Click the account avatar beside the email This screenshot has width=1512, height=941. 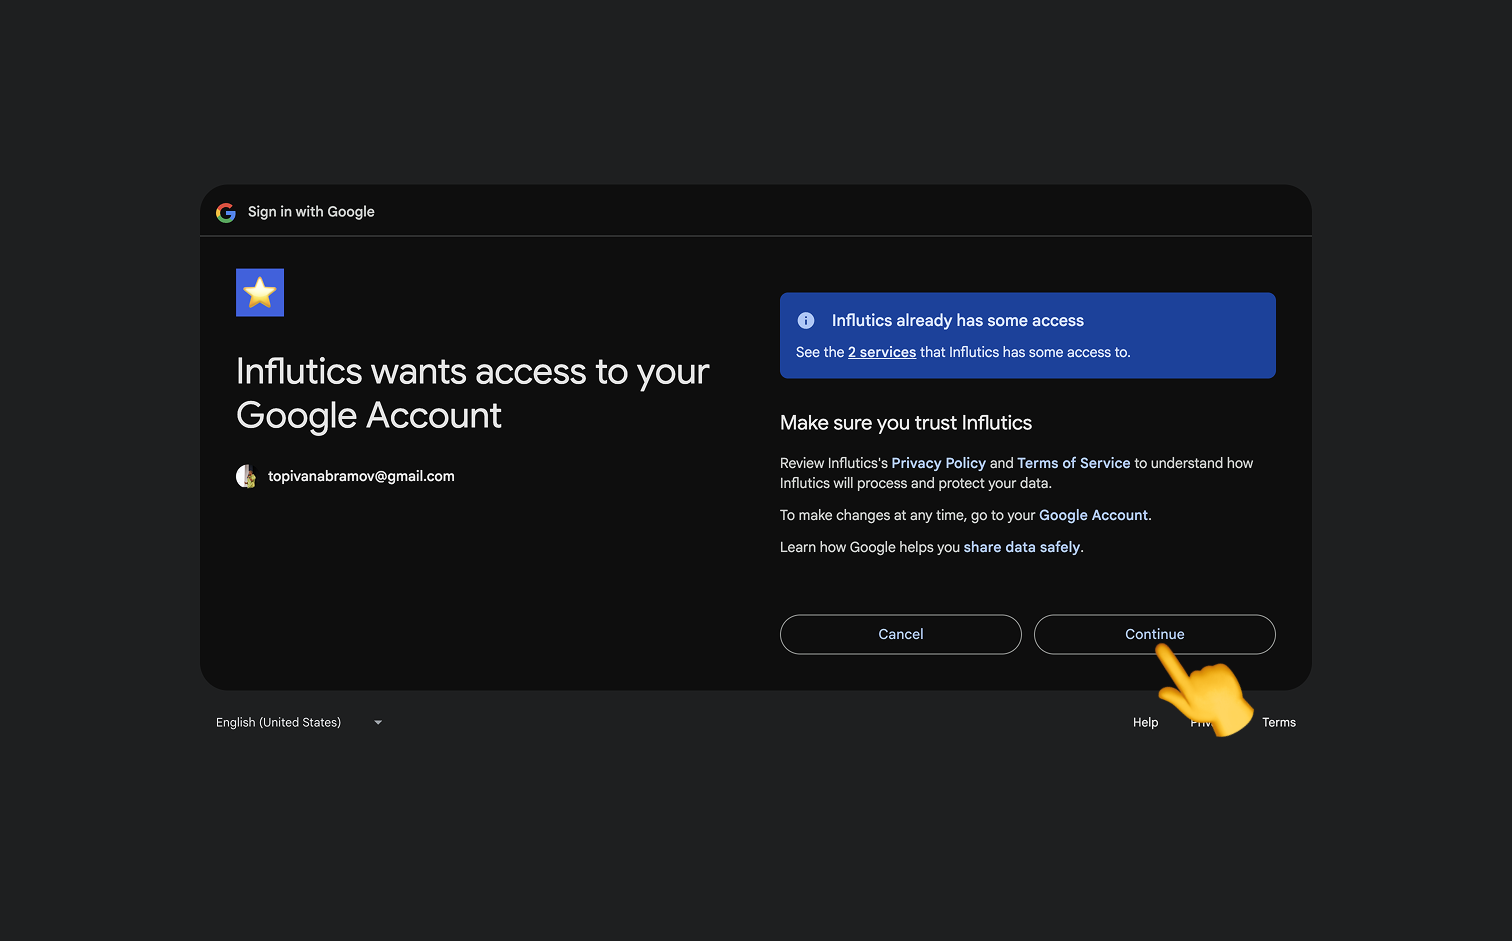click(x=246, y=477)
